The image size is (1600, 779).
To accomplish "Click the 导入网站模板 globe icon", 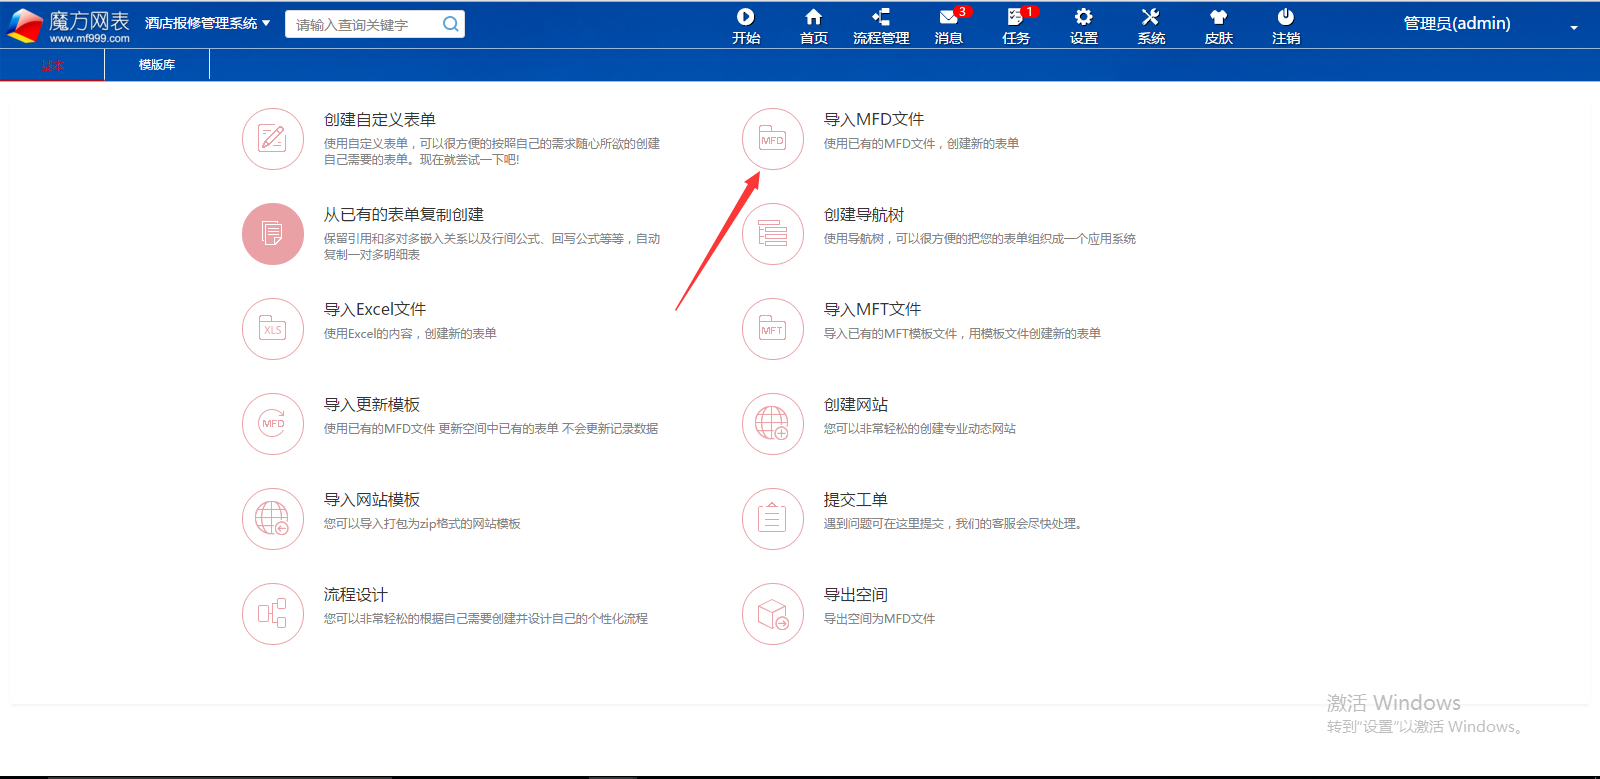I will pyautogui.click(x=273, y=519).
